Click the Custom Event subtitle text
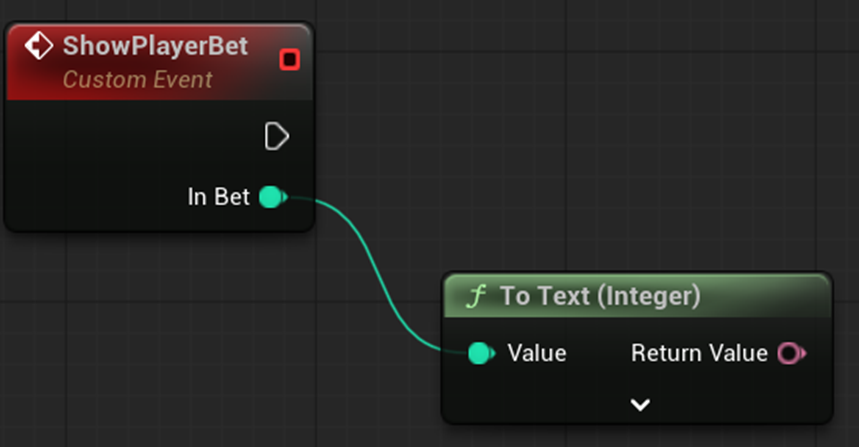The width and height of the screenshot is (859, 447). click(138, 79)
